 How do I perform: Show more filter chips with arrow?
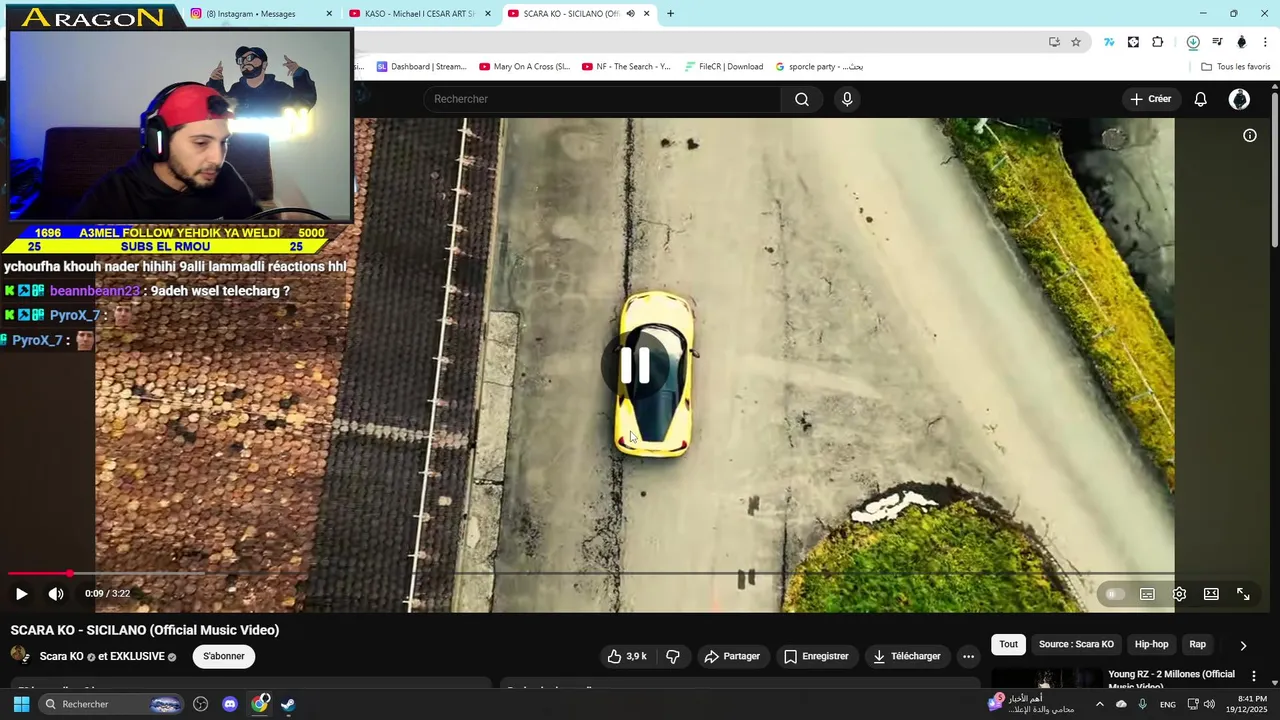[x=1243, y=646]
